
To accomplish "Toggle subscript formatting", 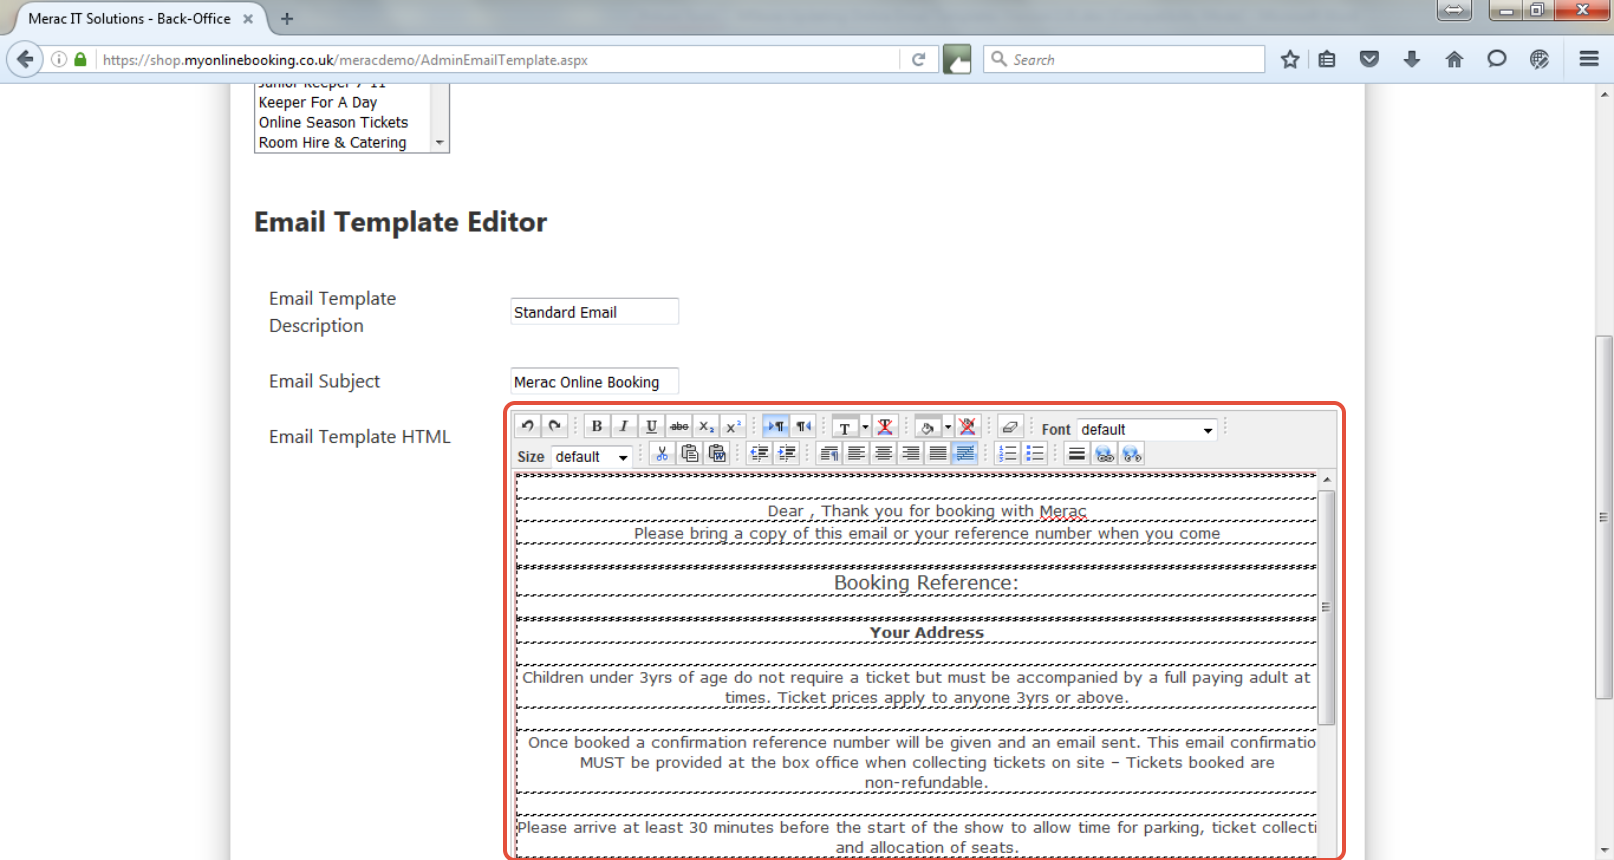I will coord(706,427).
